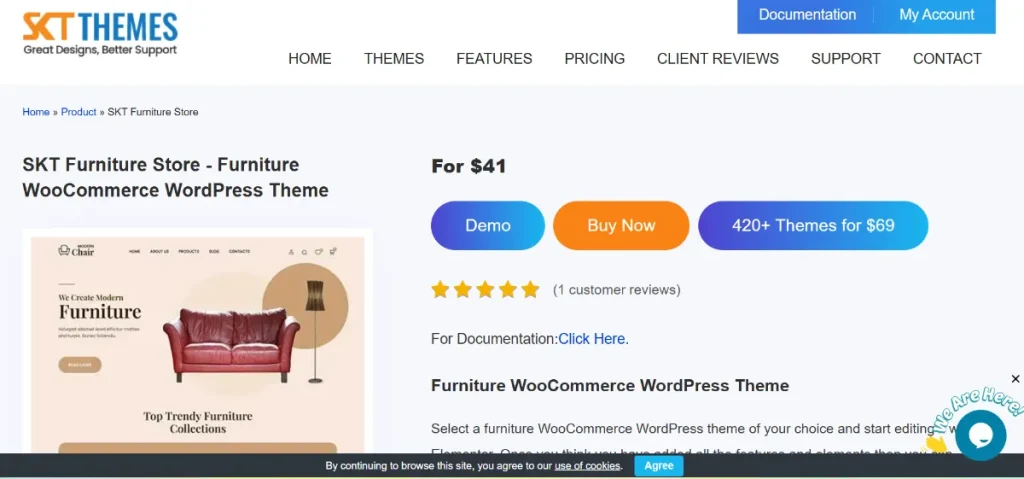
Task: Open the Documentation link in top bar
Action: click(807, 14)
